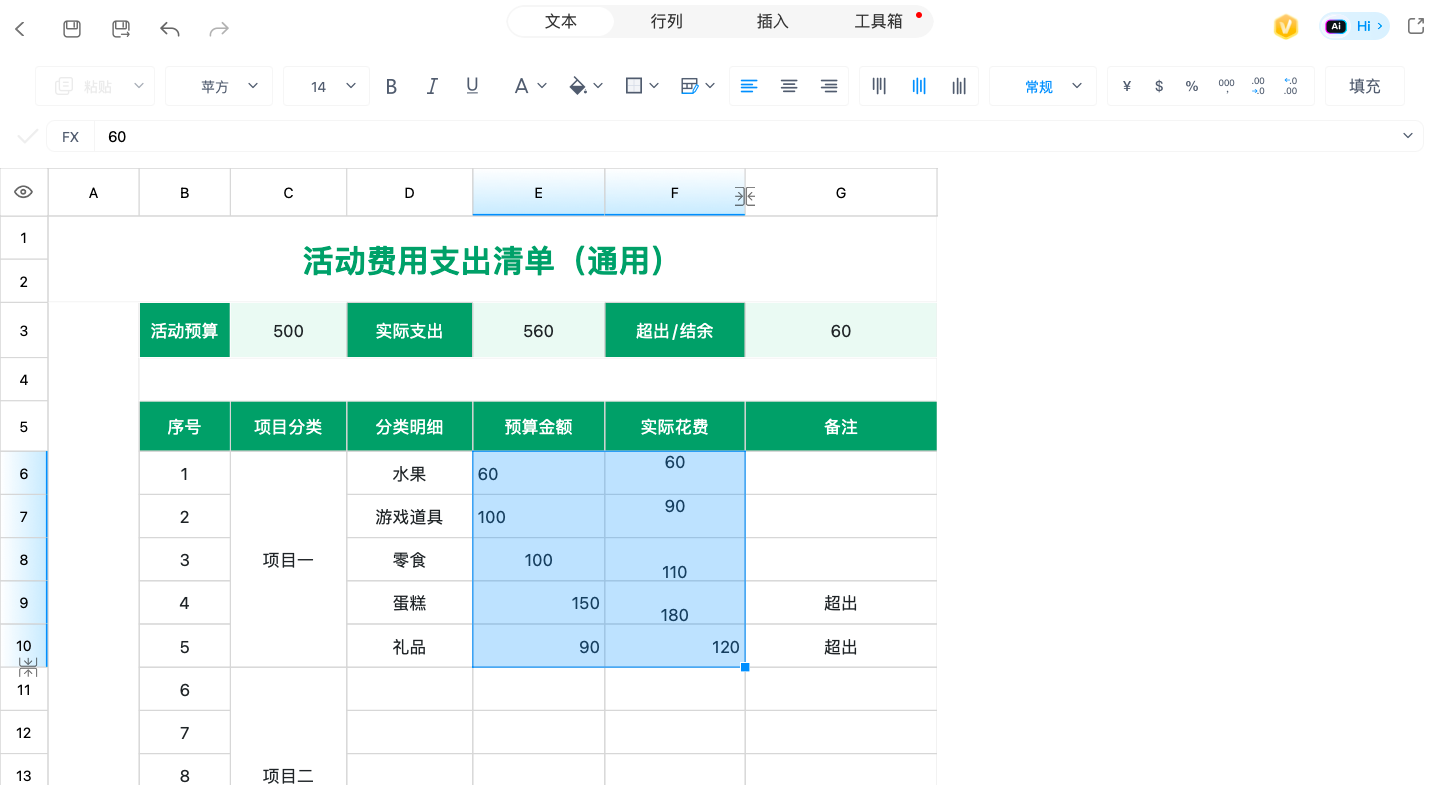The height and width of the screenshot is (785, 1430).
Task: Expand the table style dropdown arrow
Action: click(x=710, y=87)
